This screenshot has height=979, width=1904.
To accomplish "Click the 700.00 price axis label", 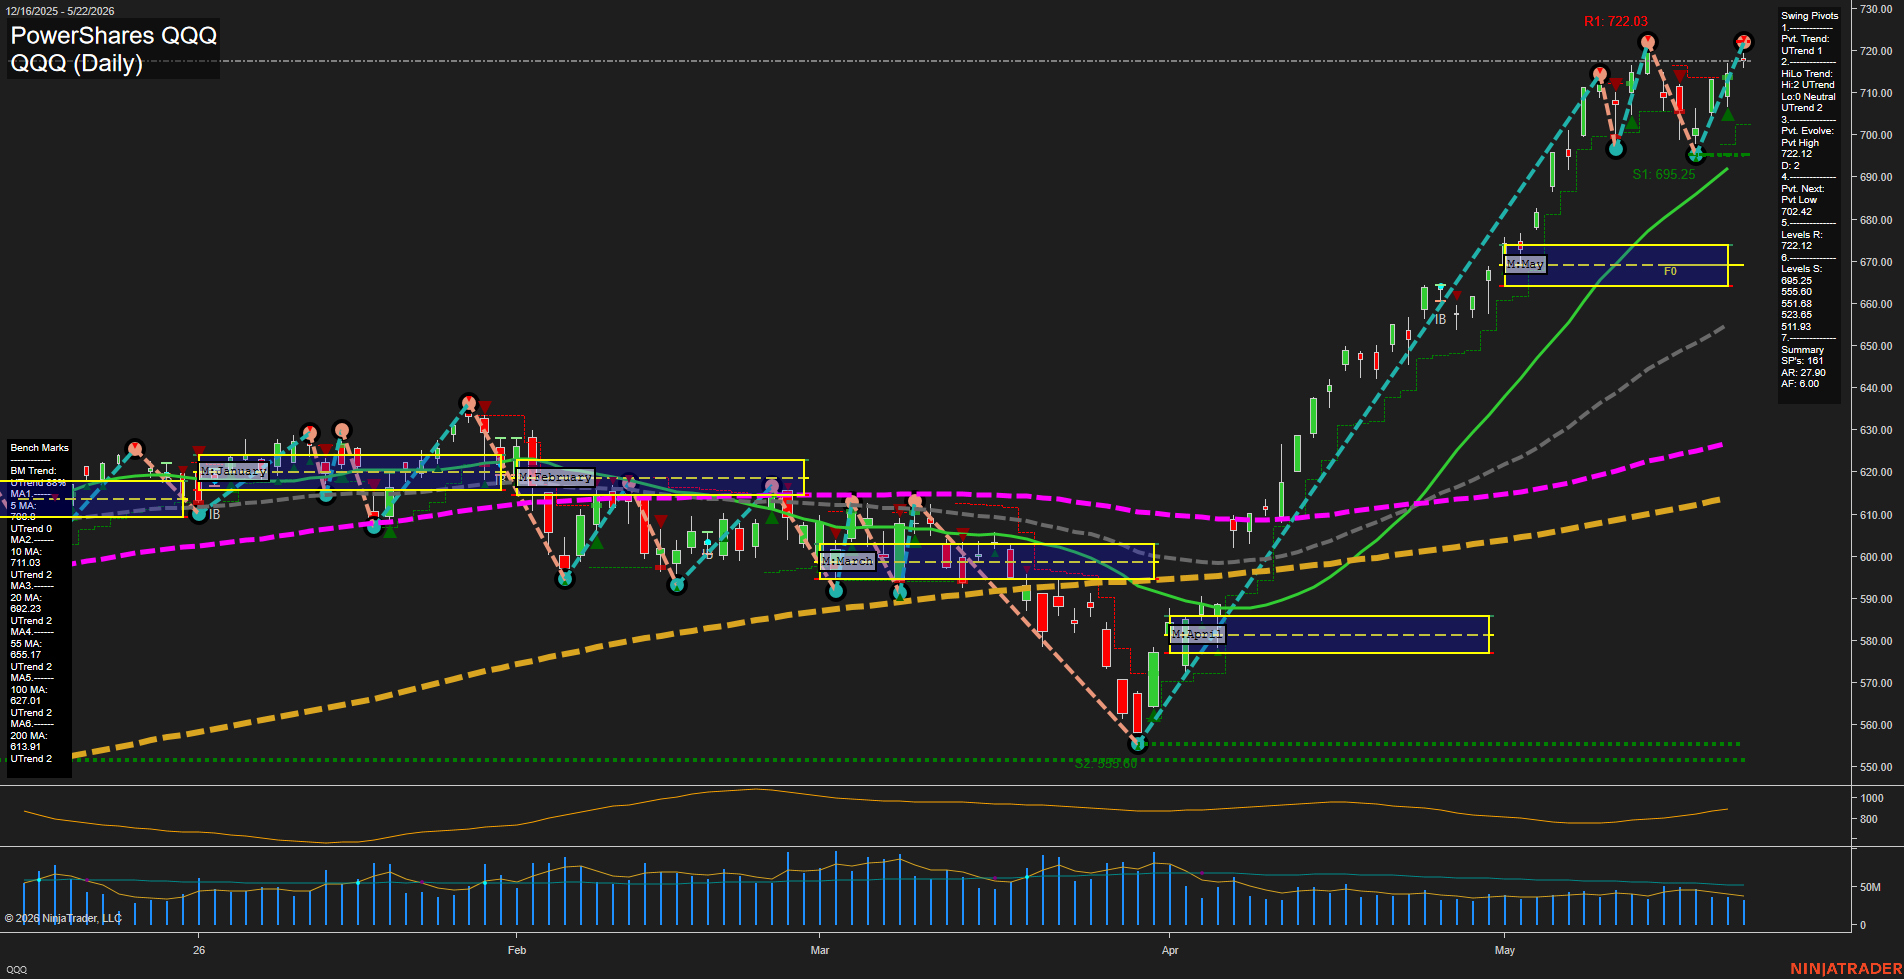I will point(1875,135).
